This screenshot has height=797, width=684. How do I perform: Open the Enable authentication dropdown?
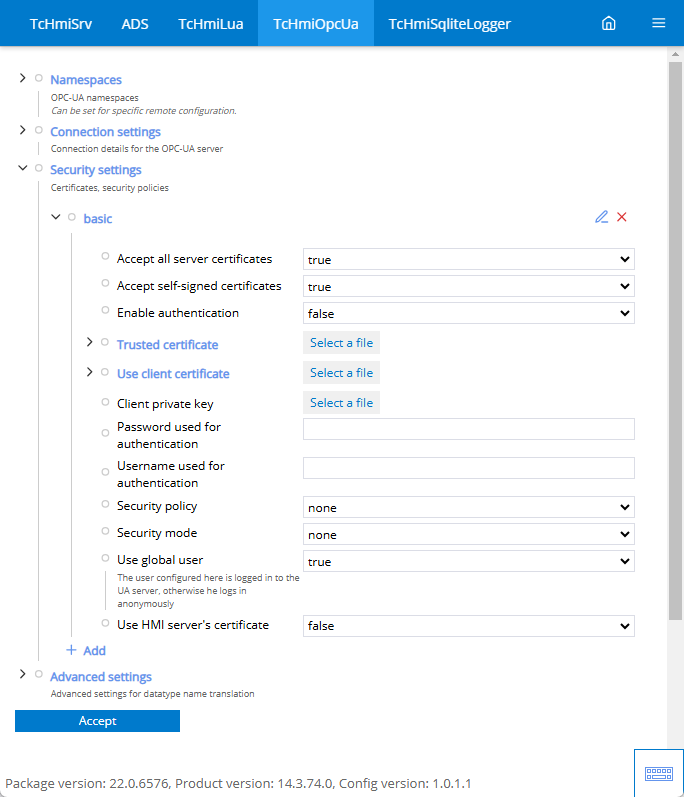pyautogui.click(x=469, y=313)
